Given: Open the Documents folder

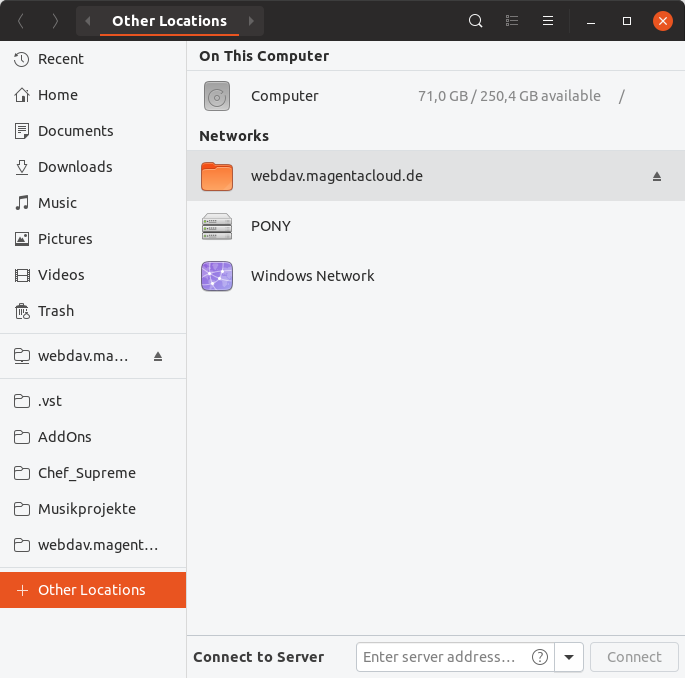Looking at the screenshot, I should (x=93, y=131).
